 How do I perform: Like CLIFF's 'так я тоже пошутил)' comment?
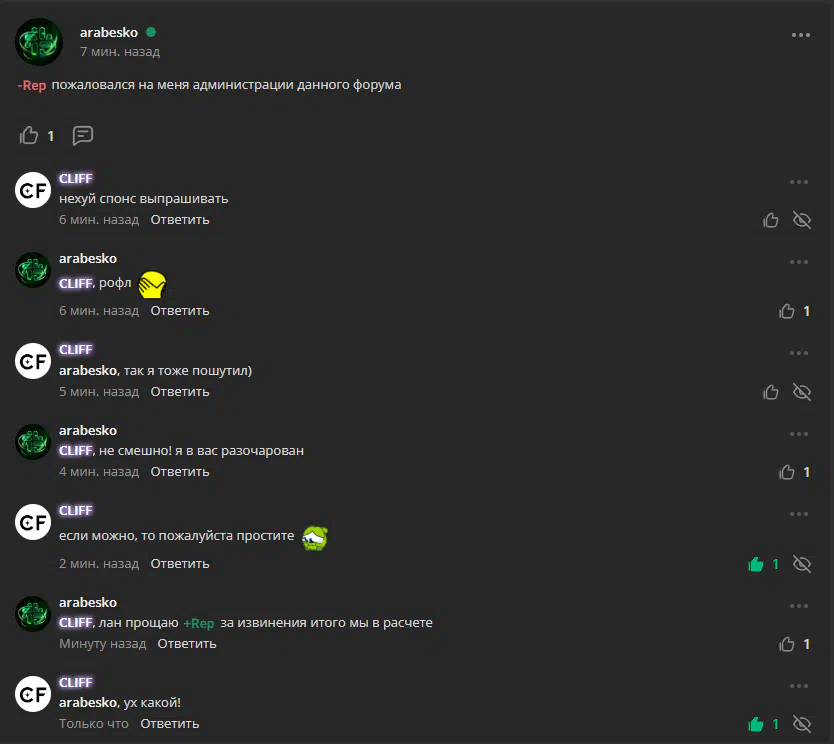[x=771, y=392]
